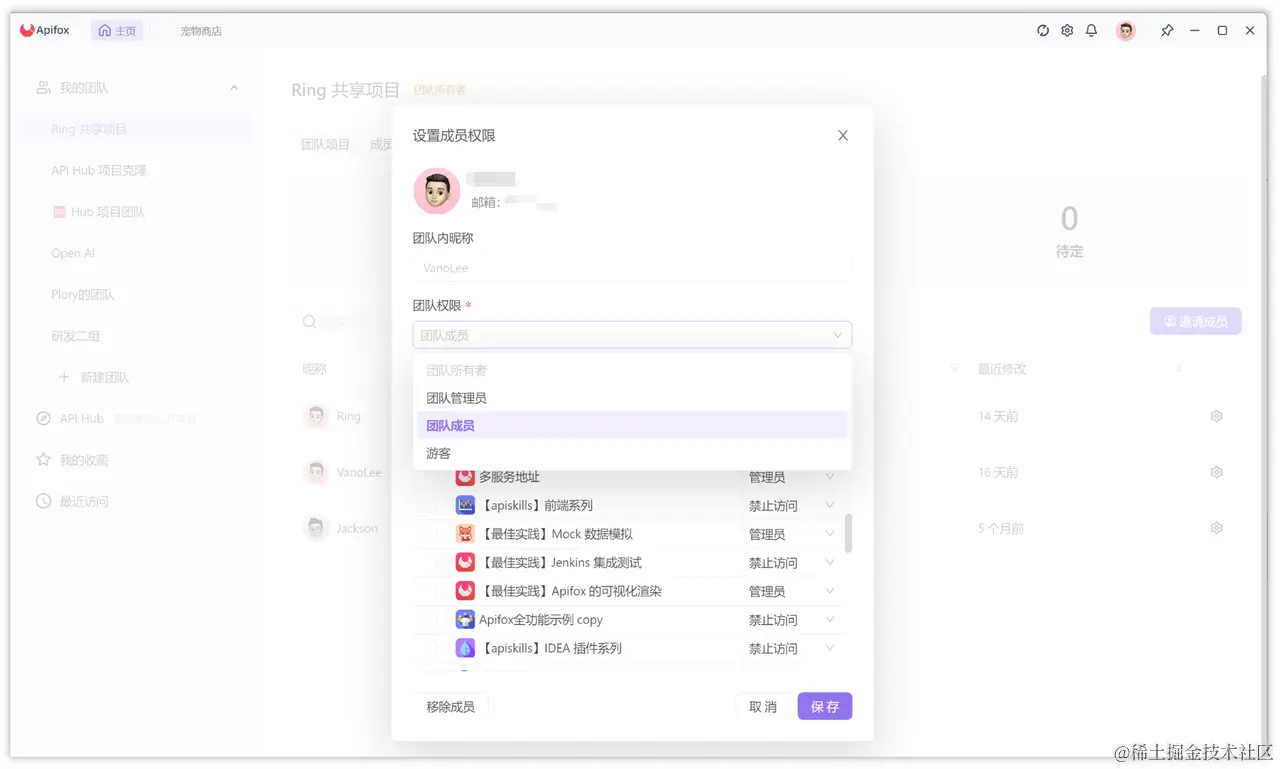Open your profile avatar in title bar
This screenshot has height=769, width=1280.
pyautogui.click(x=1125, y=30)
